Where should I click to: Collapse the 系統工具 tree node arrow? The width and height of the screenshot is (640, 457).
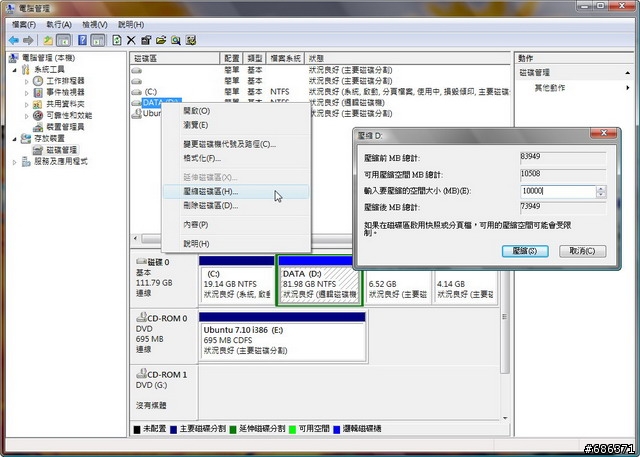[15, 70]
